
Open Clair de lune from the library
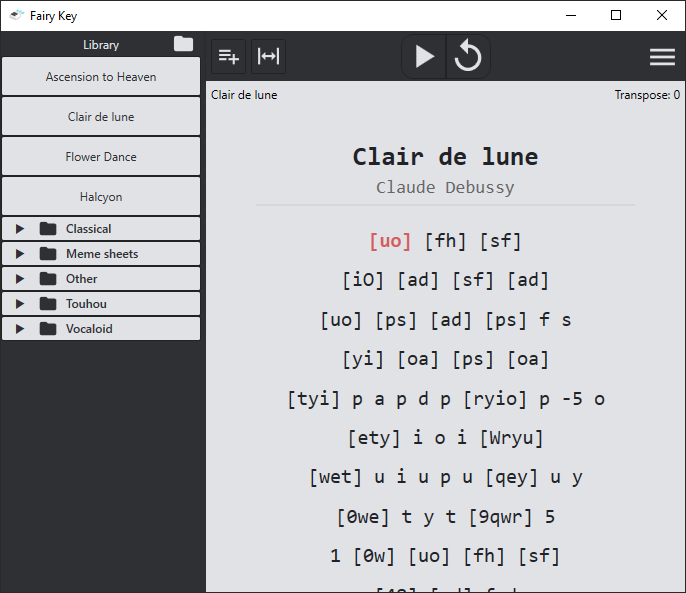click(101, 117)
